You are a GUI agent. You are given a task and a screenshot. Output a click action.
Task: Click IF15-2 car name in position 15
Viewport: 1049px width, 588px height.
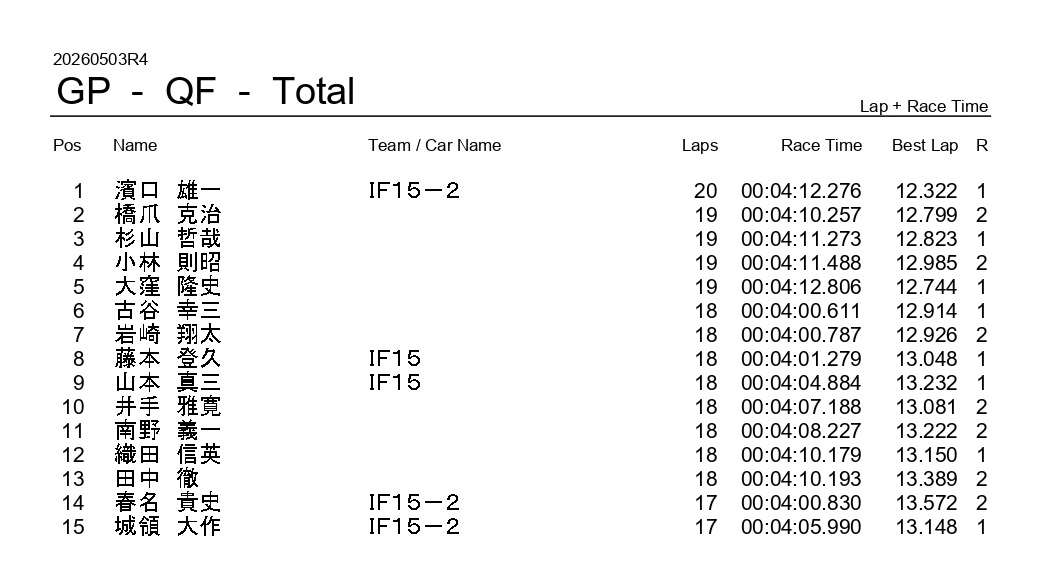tap(413, 526)
